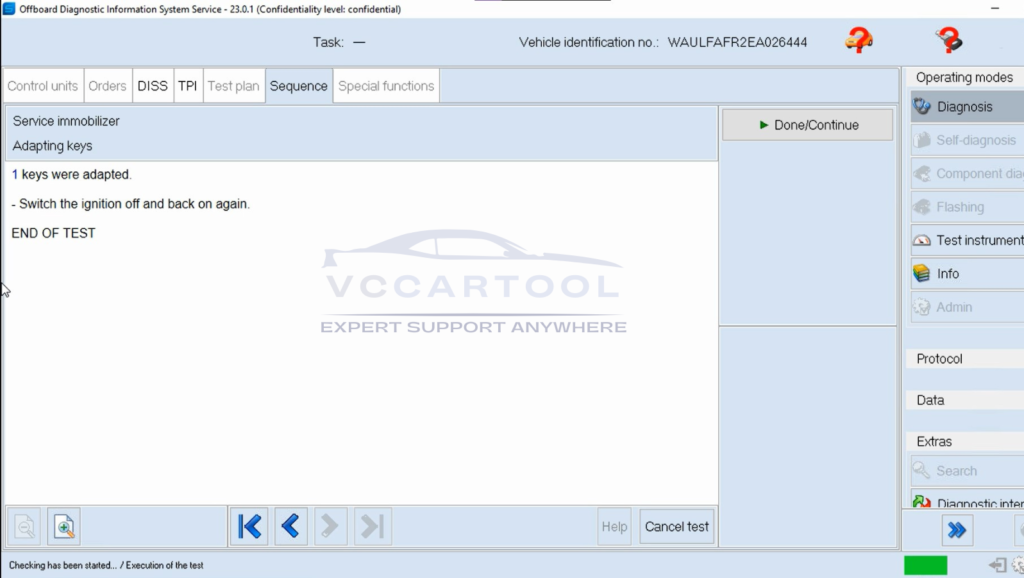Switch to the DISS tab

(x=152, y=86)
